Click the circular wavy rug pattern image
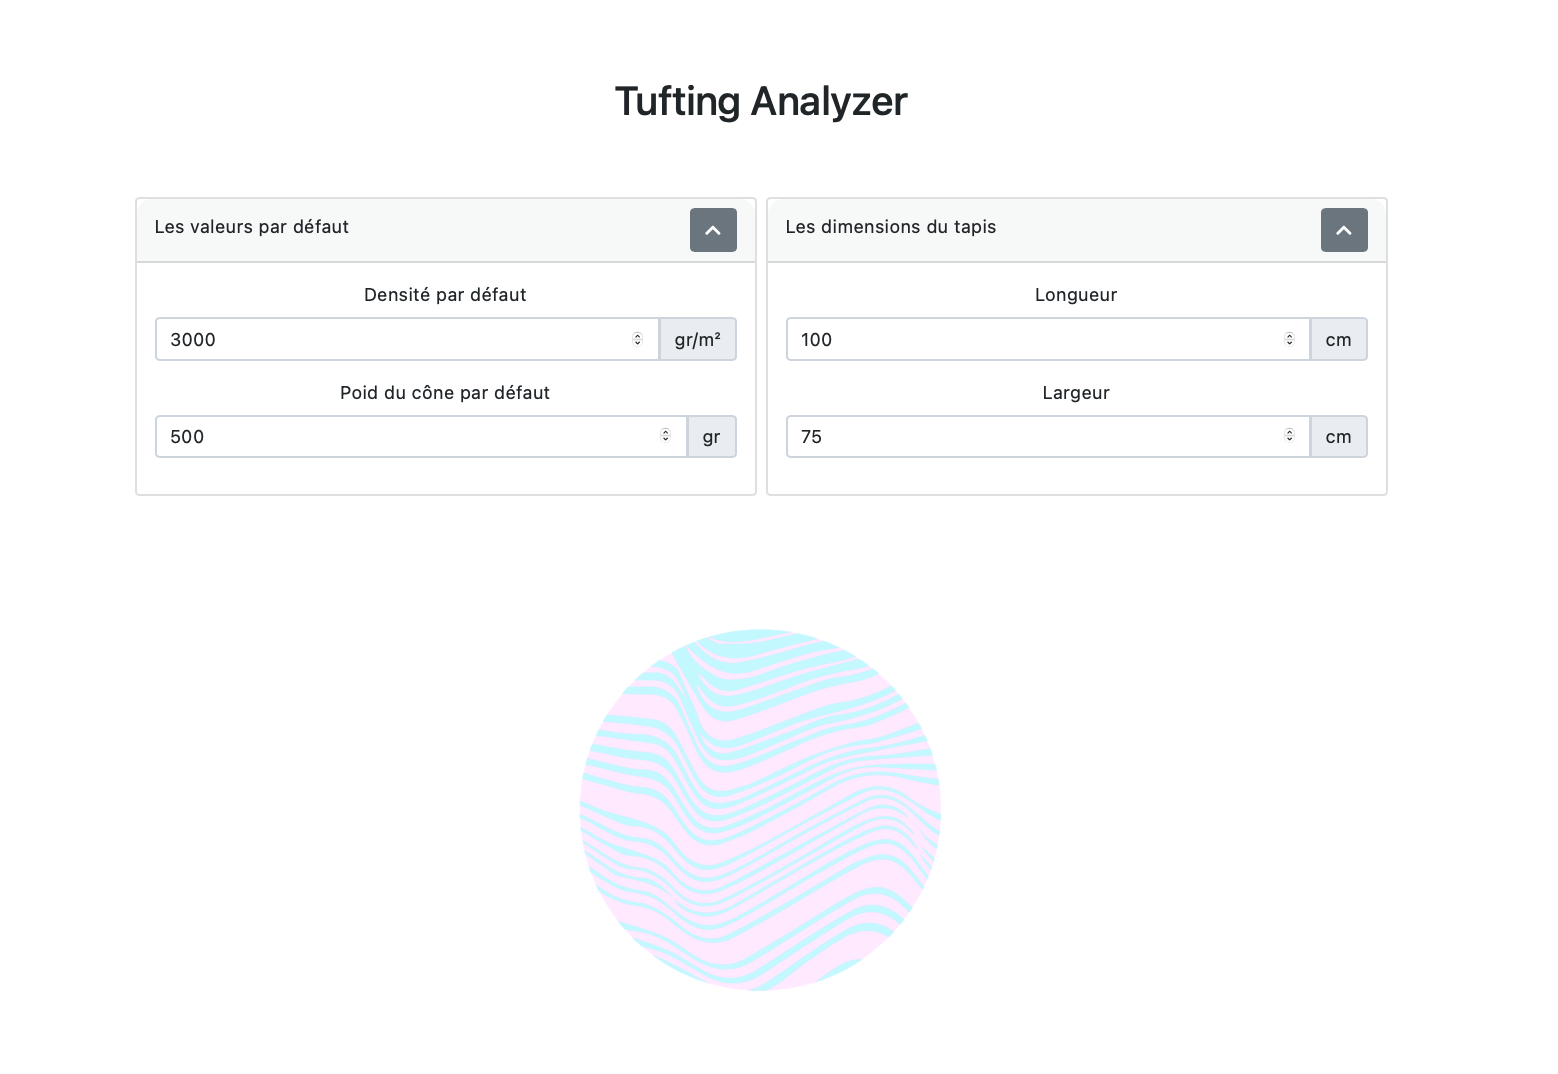This screenshot has height=1074, width=1558. point(761,810)
